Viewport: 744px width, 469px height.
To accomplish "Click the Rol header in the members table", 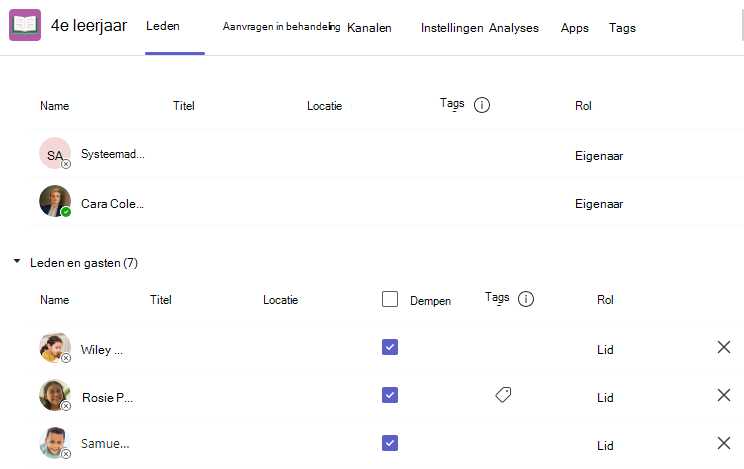I will click(605, 300).
